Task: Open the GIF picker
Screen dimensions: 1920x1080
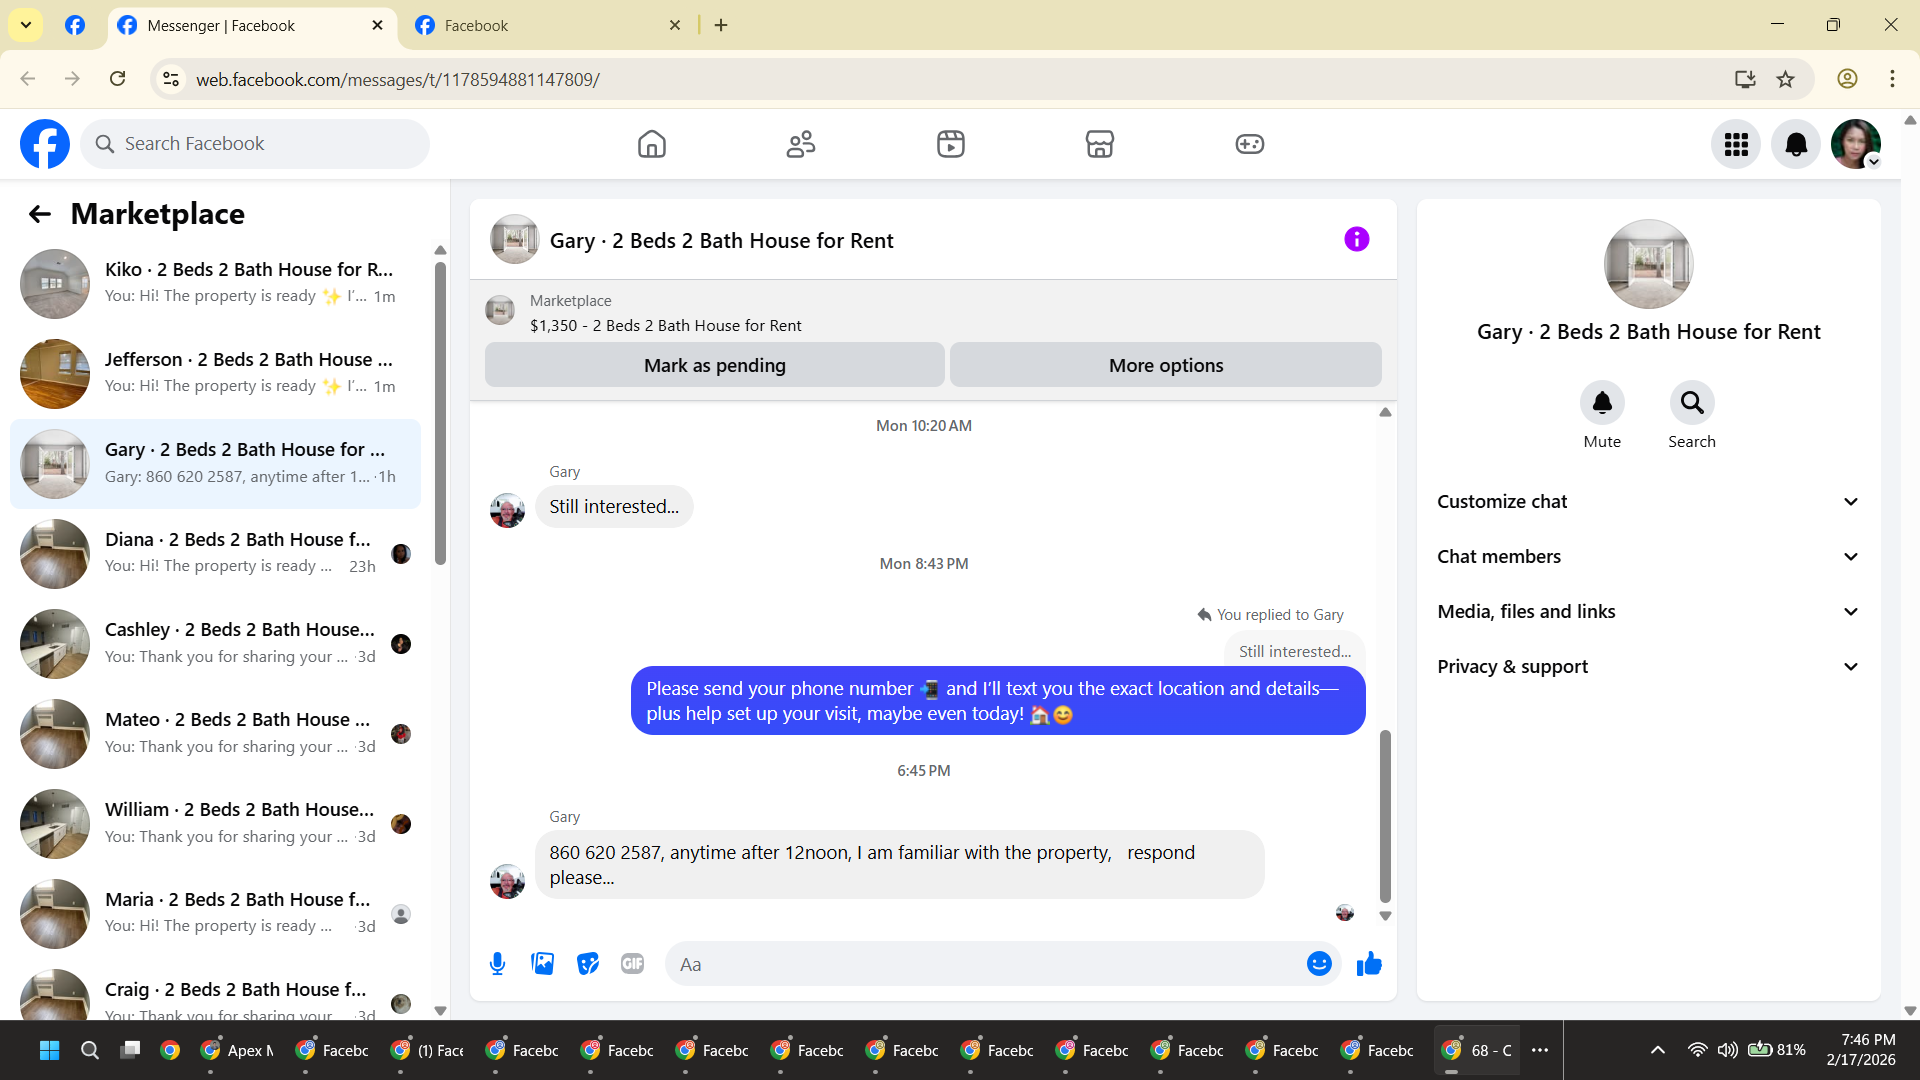Action: [632, 964]
